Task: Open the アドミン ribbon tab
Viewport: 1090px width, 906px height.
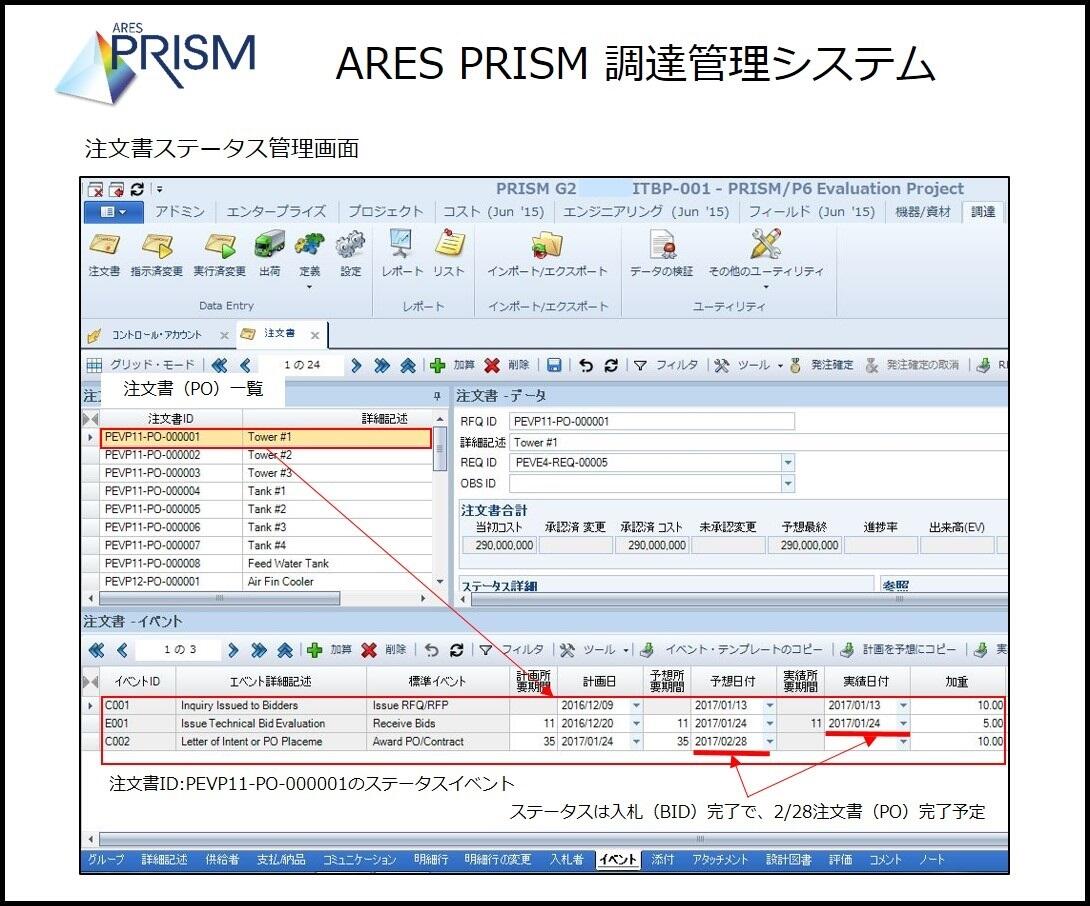Action: 179,211
